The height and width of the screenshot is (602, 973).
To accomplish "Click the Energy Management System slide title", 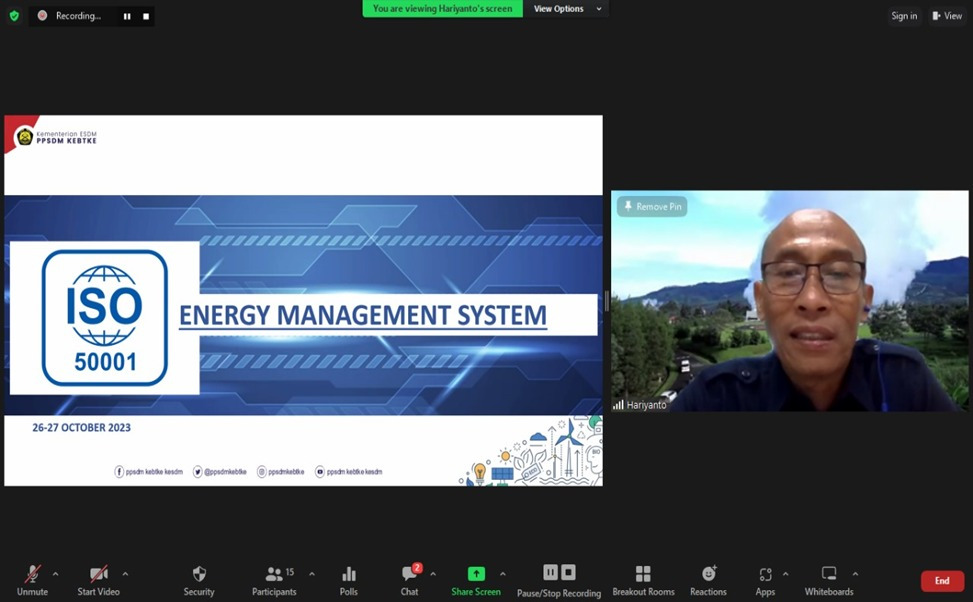I will (363, 315).
